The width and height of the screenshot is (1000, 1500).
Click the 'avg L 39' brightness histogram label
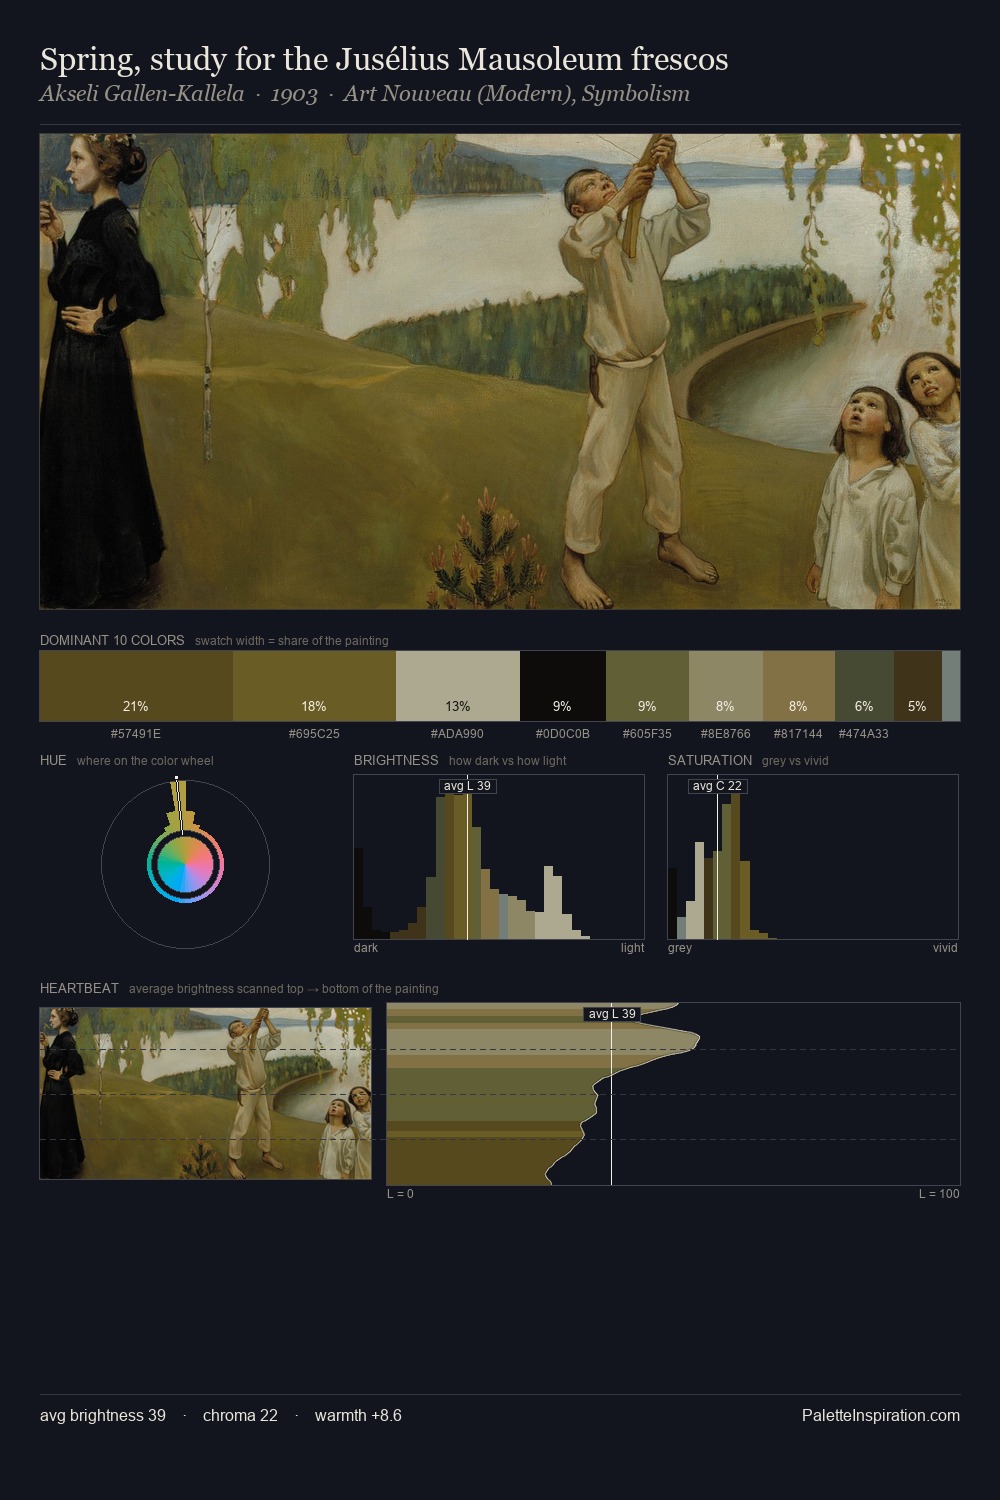468,786
